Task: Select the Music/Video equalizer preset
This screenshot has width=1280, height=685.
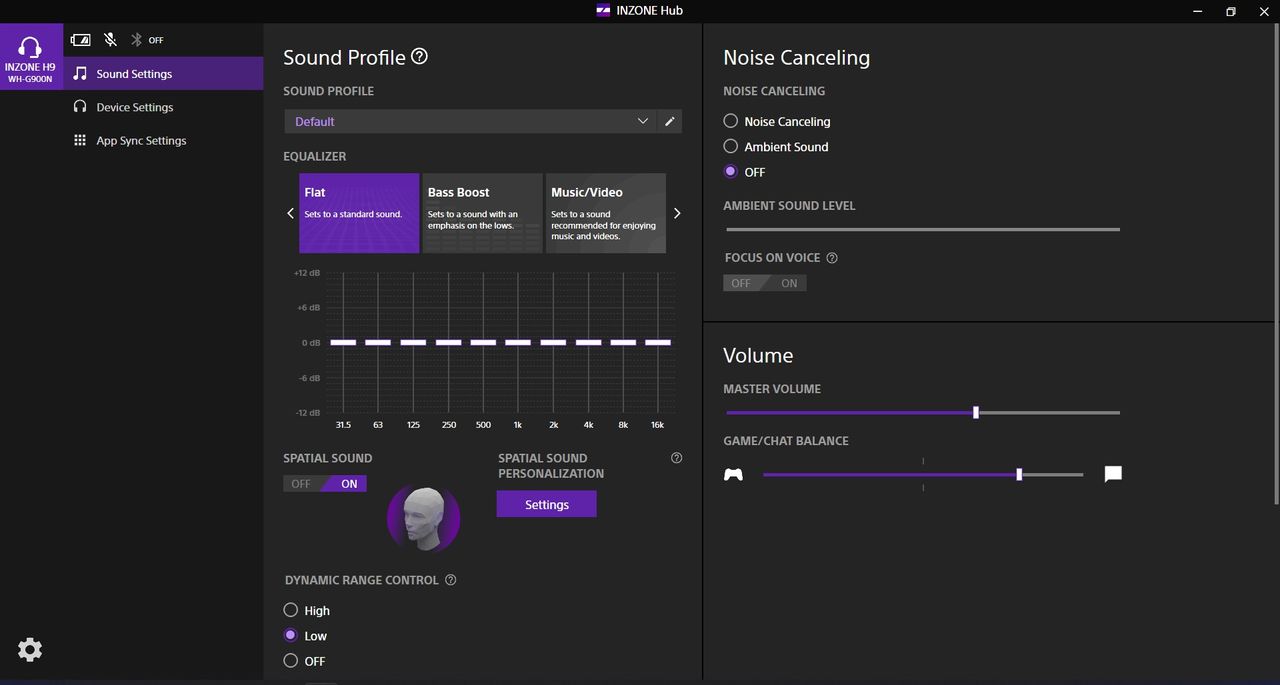Action: coord(606,213)
